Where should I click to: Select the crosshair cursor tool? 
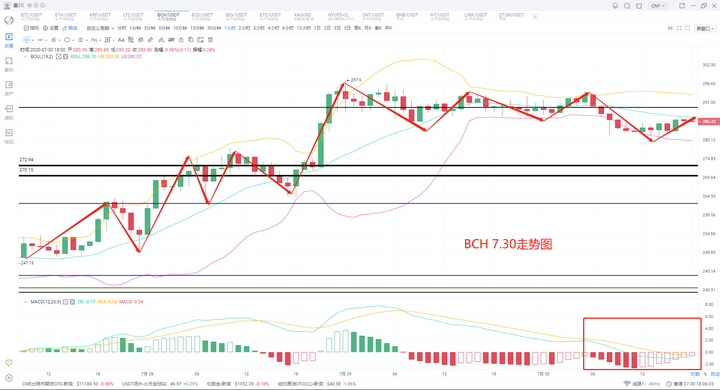point(27,40)
